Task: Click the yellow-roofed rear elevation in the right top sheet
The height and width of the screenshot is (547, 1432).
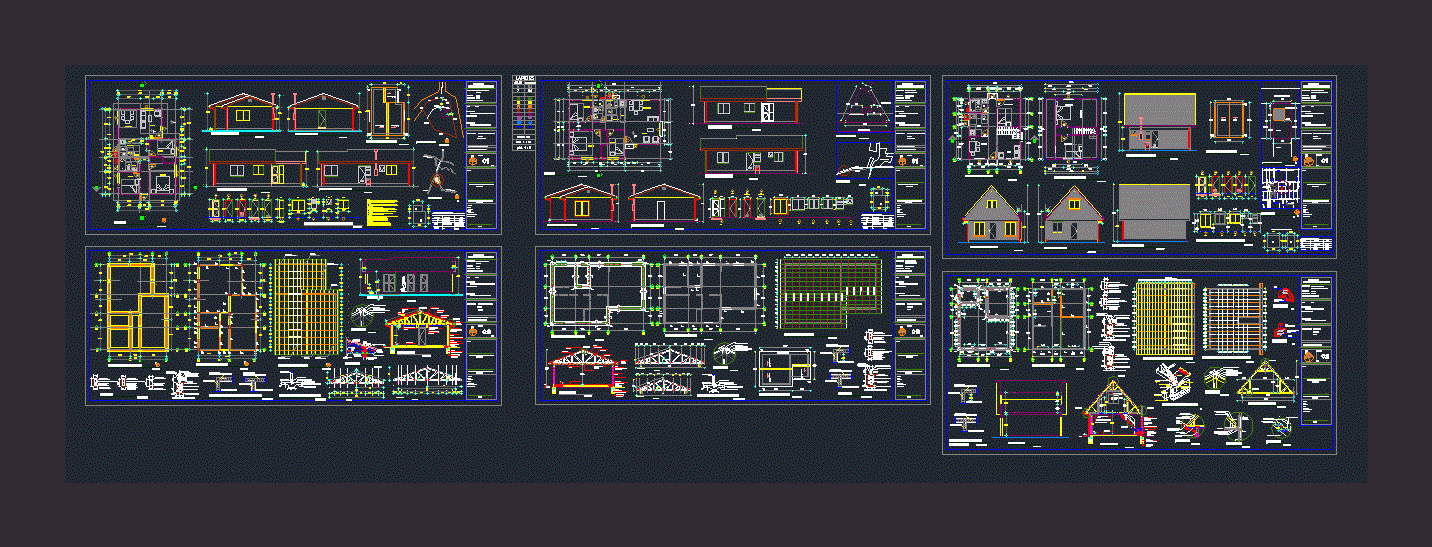Action: point(1159,123)
